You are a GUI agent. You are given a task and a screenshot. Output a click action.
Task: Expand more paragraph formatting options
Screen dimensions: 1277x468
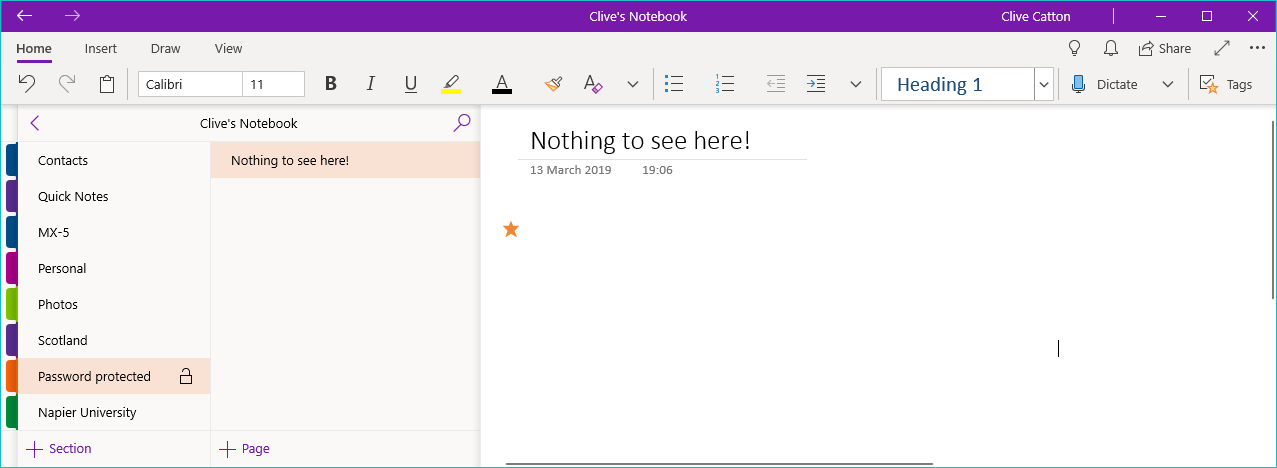tap(855, 84)
